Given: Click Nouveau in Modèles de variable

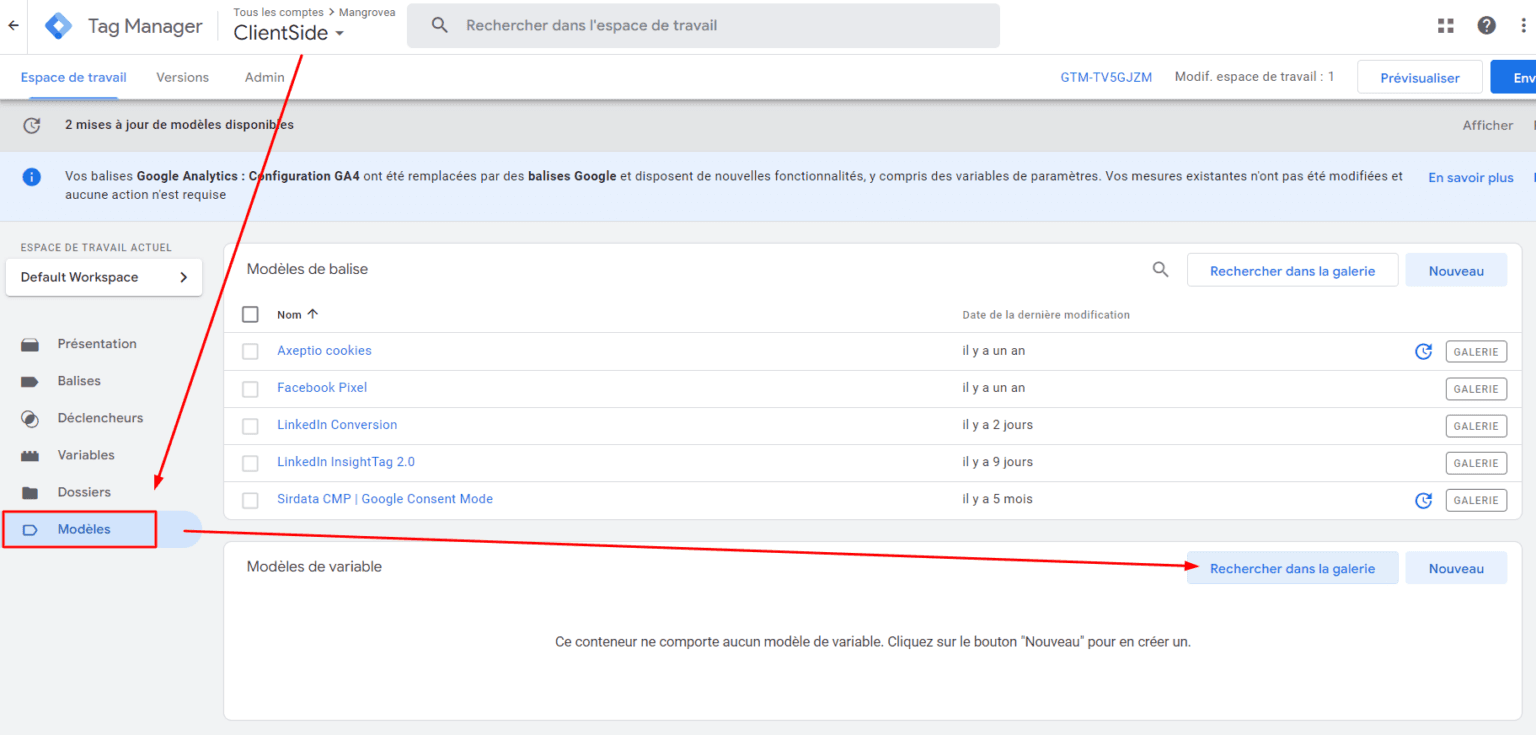Looking at the screenshot, I should (1456, 568).
